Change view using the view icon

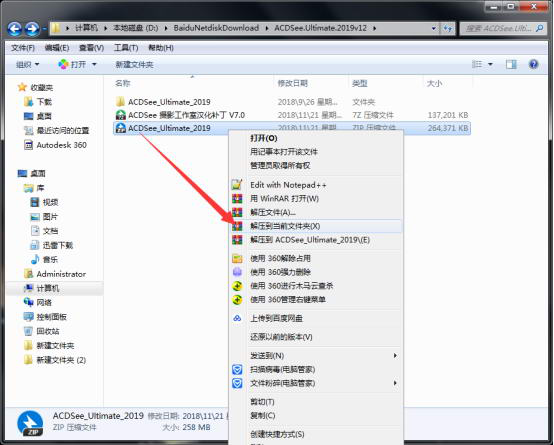tap(477, 64)
